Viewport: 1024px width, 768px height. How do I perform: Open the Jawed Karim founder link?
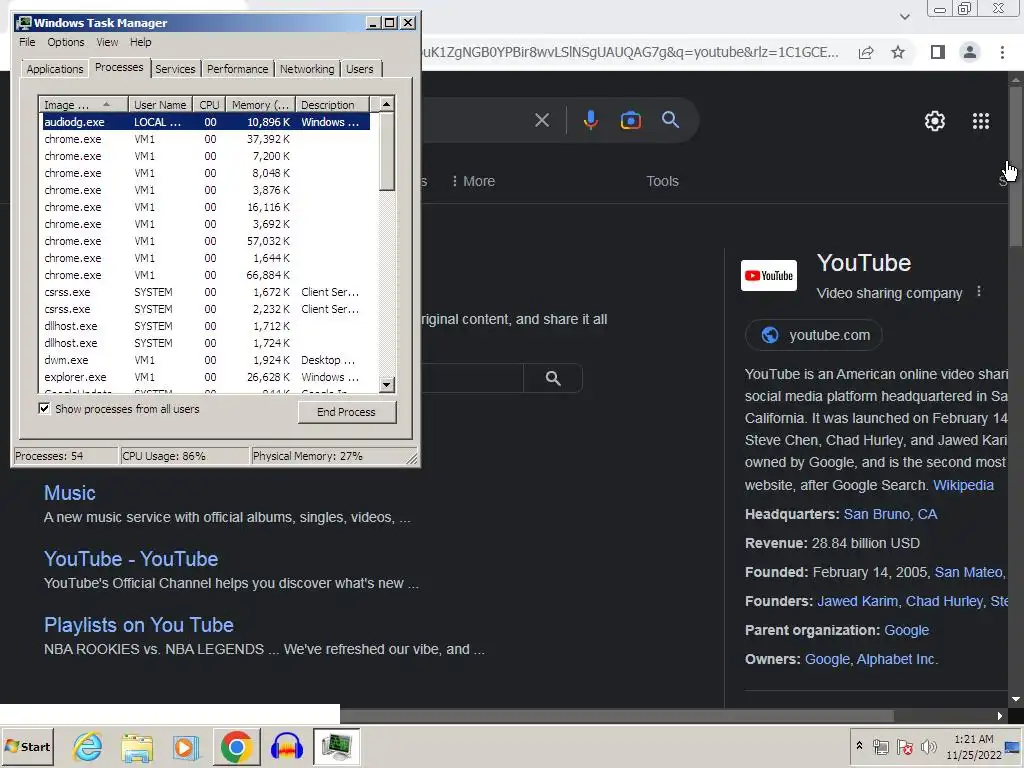coord(857,601)
